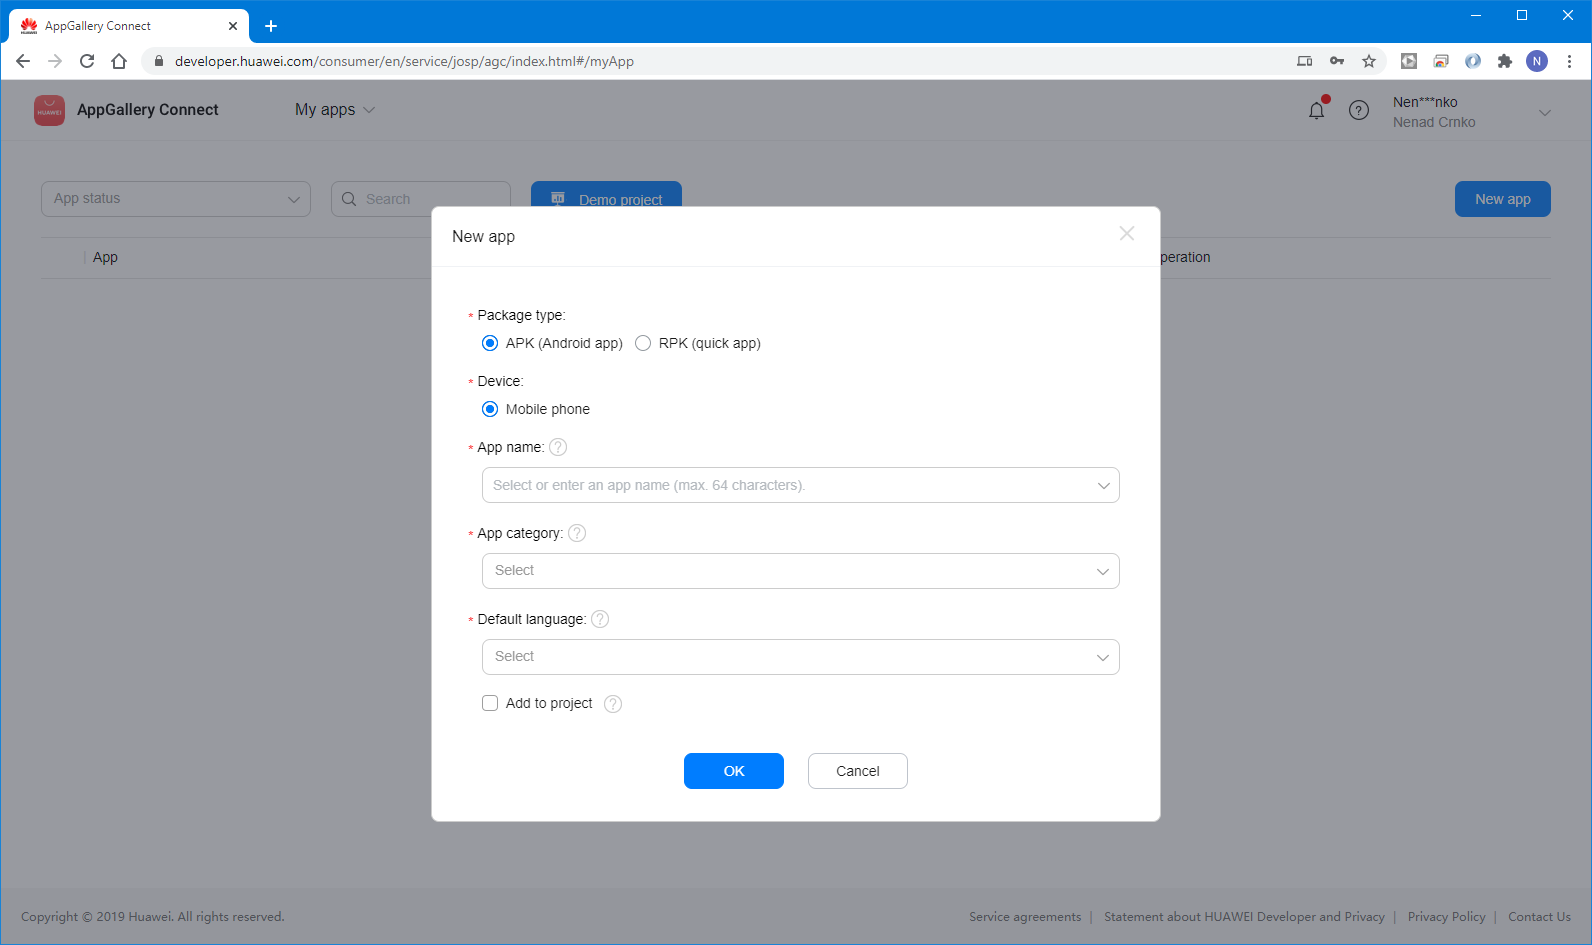Open the Chrome three-dot menu
Viewport: 1592px width, 945px height.
[1570, 61]
